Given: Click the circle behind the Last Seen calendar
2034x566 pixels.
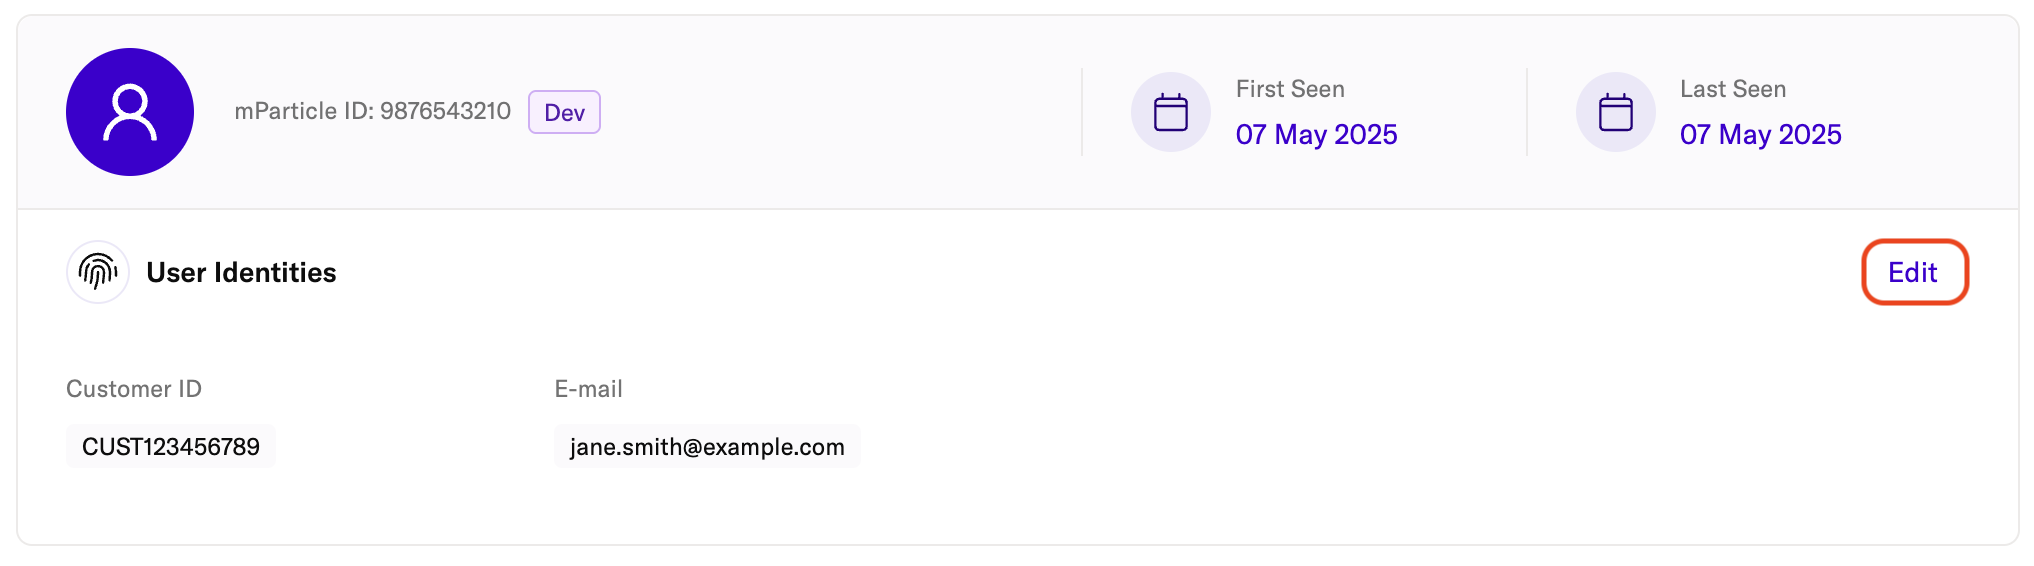Looking at the screenshot, I should (1616, 112).
